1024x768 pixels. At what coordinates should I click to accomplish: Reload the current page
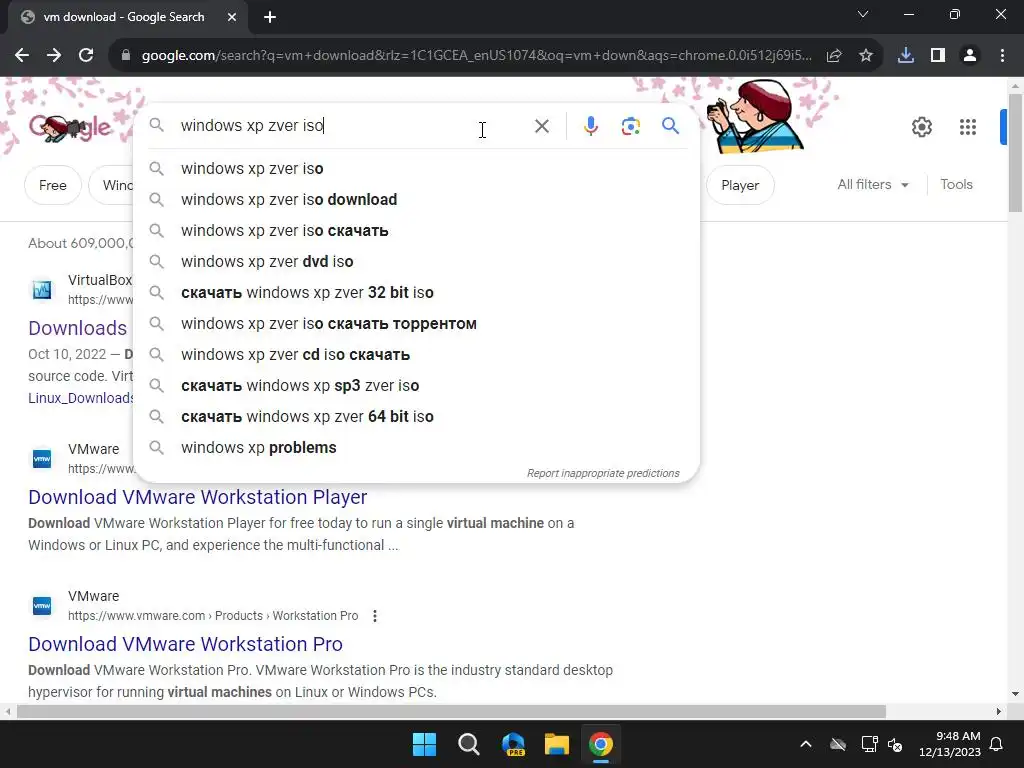click(x=86, y=56)
